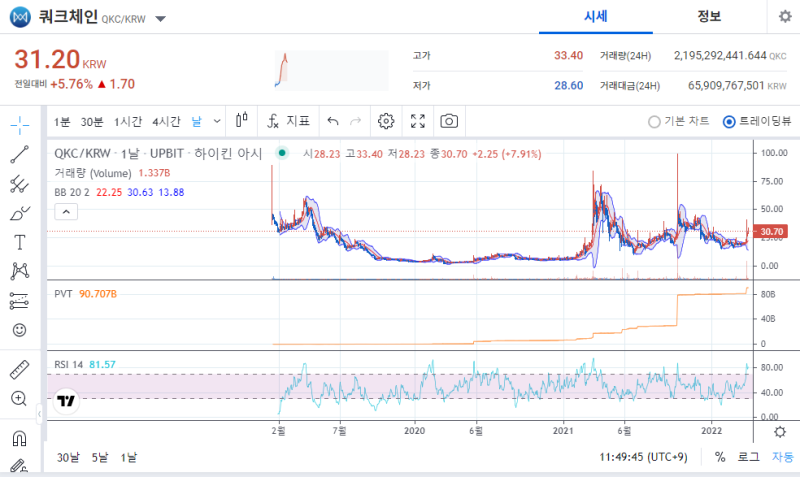
Task: Click the 거래량 (Volume) indicator legend
Action: tap(93, 173)
